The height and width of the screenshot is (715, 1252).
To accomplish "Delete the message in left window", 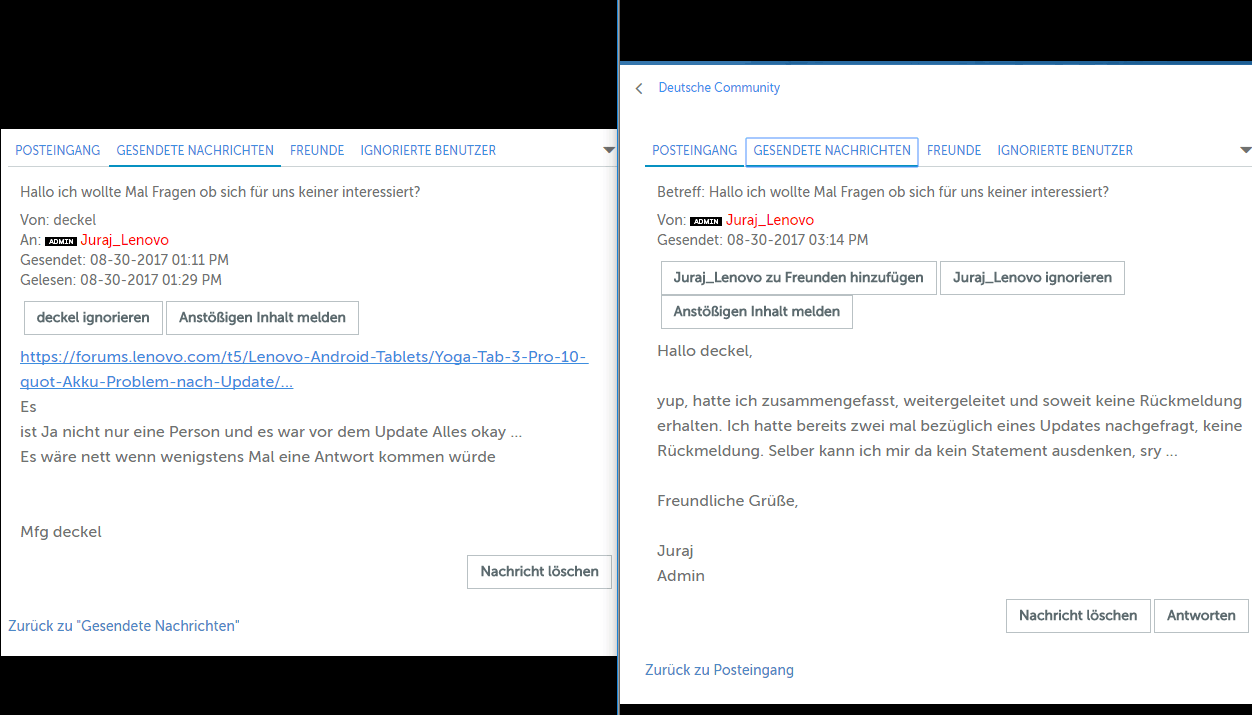I will [539, 571].
